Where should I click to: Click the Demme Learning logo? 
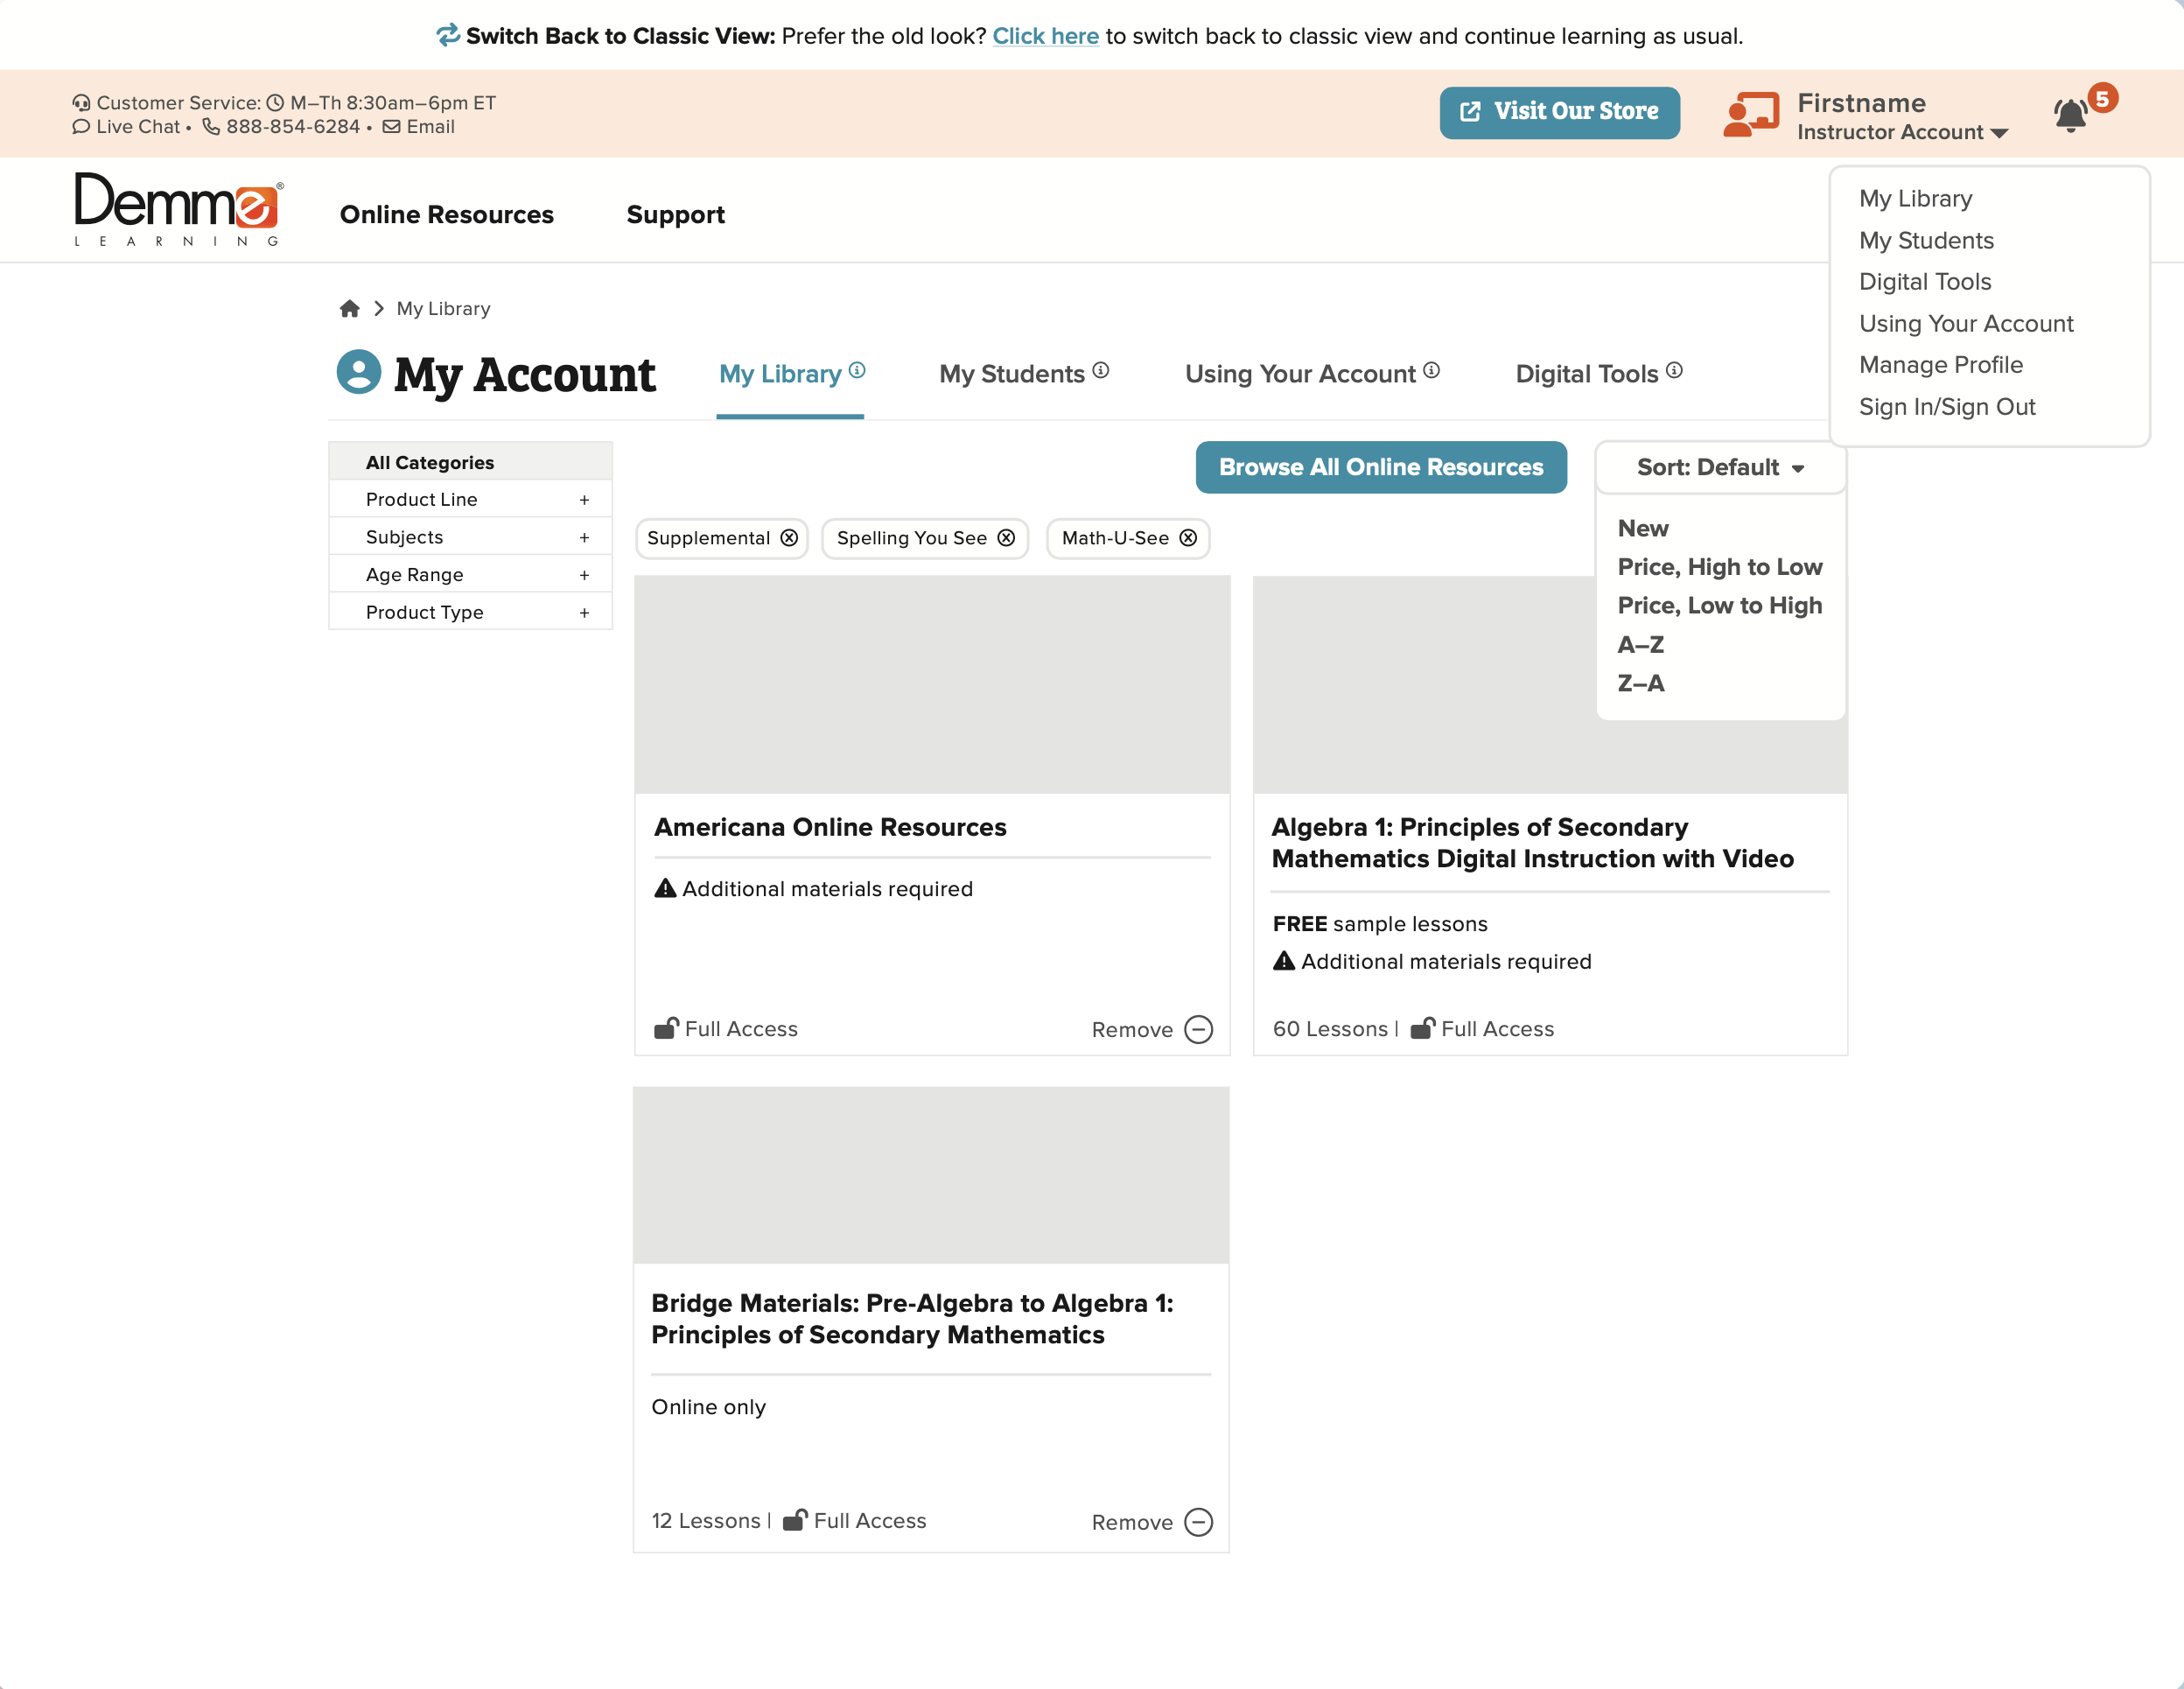tap(179, 209)
